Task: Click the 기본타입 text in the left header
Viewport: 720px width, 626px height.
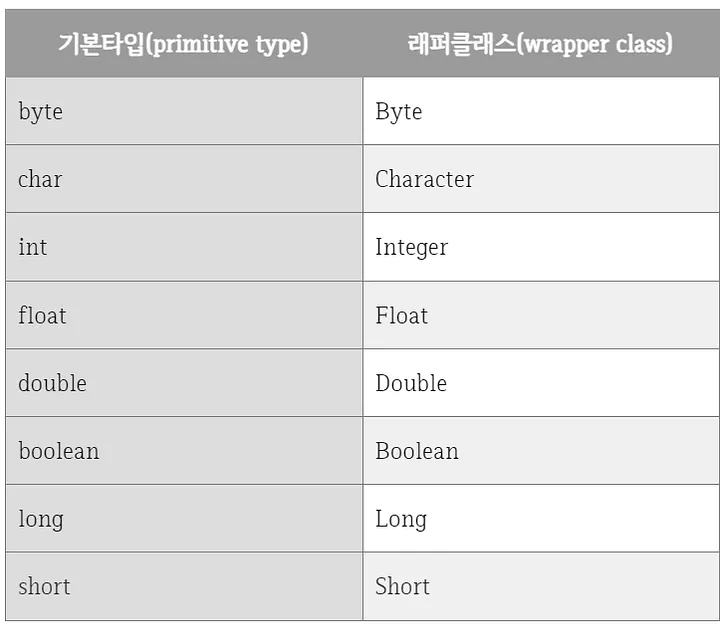Action: click(x=101, y=44)
